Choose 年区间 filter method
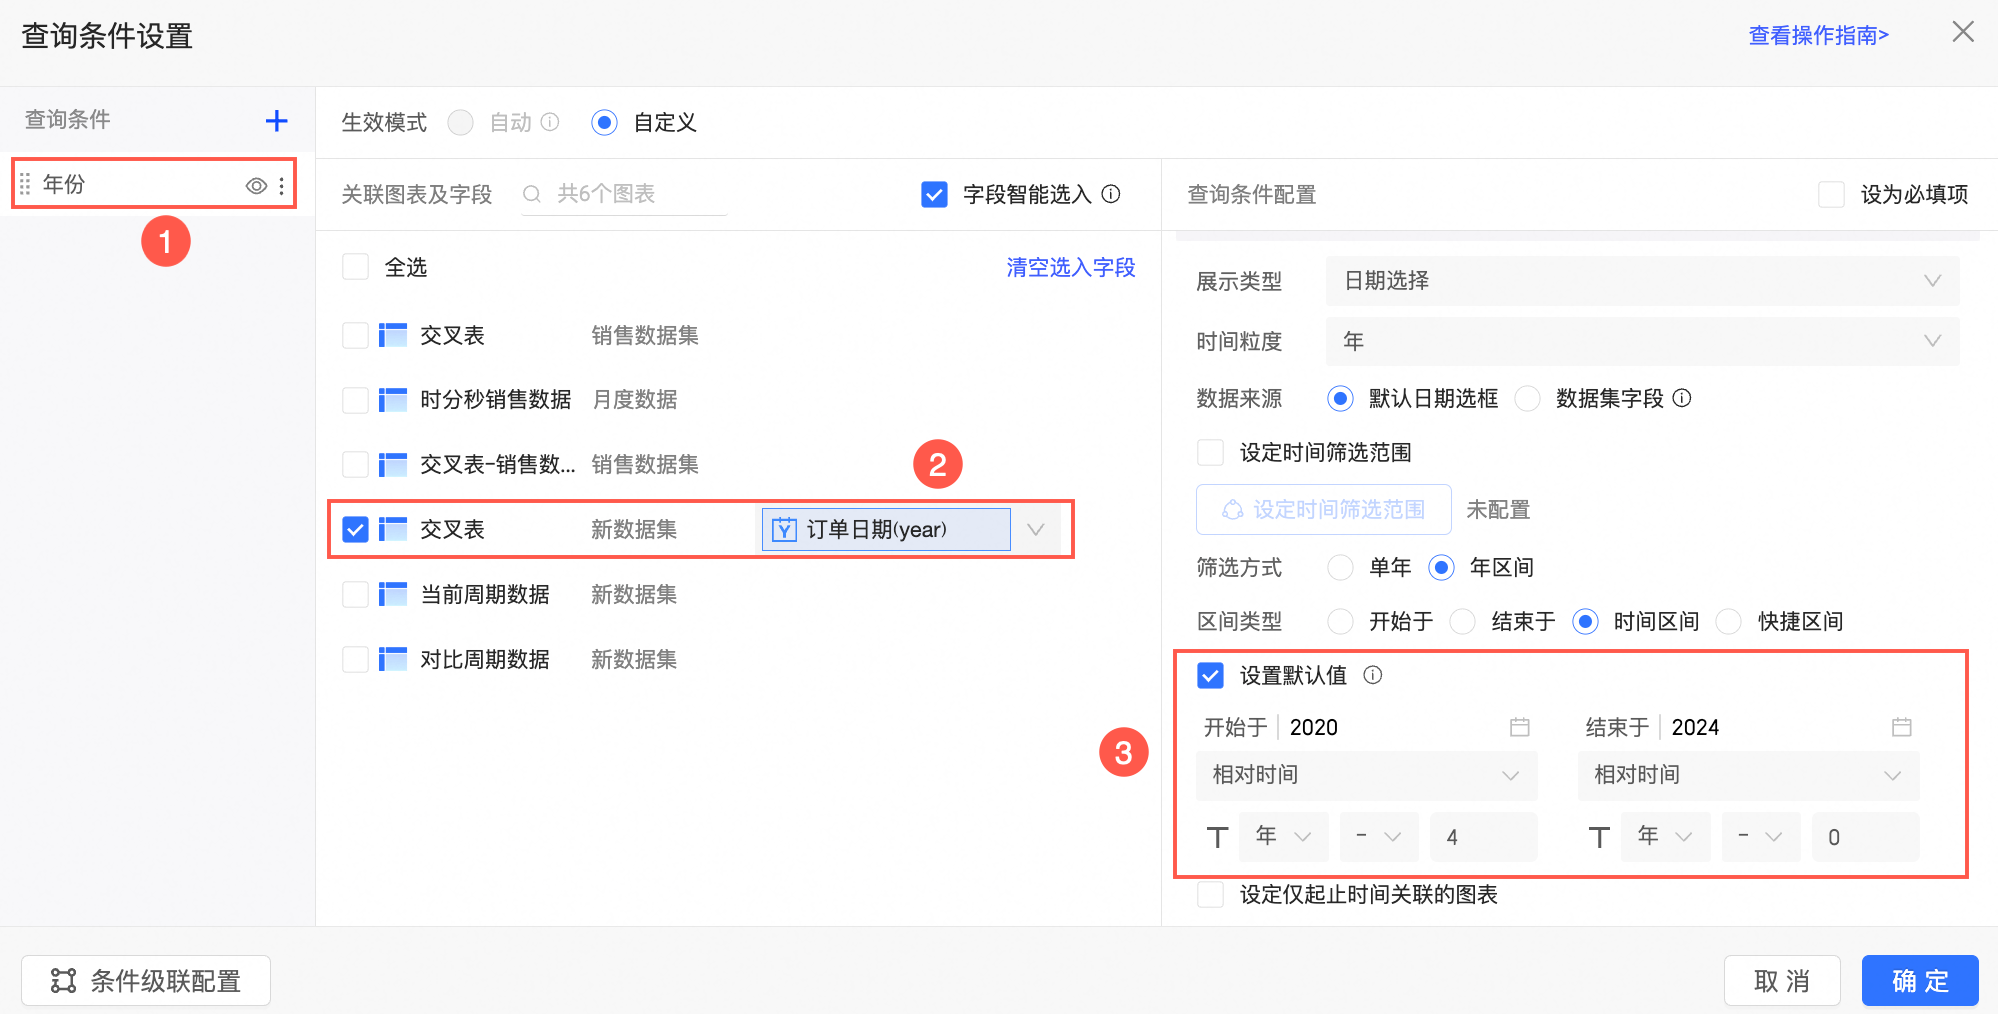Screen dimensions: 1998x1014 1441,568
